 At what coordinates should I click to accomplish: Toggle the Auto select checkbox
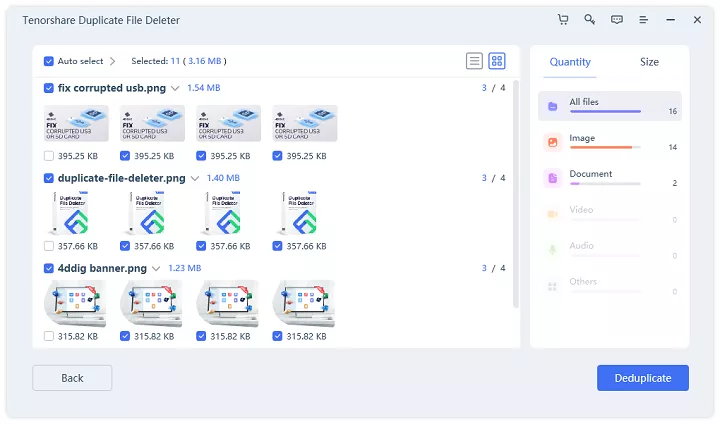point(49,61)
